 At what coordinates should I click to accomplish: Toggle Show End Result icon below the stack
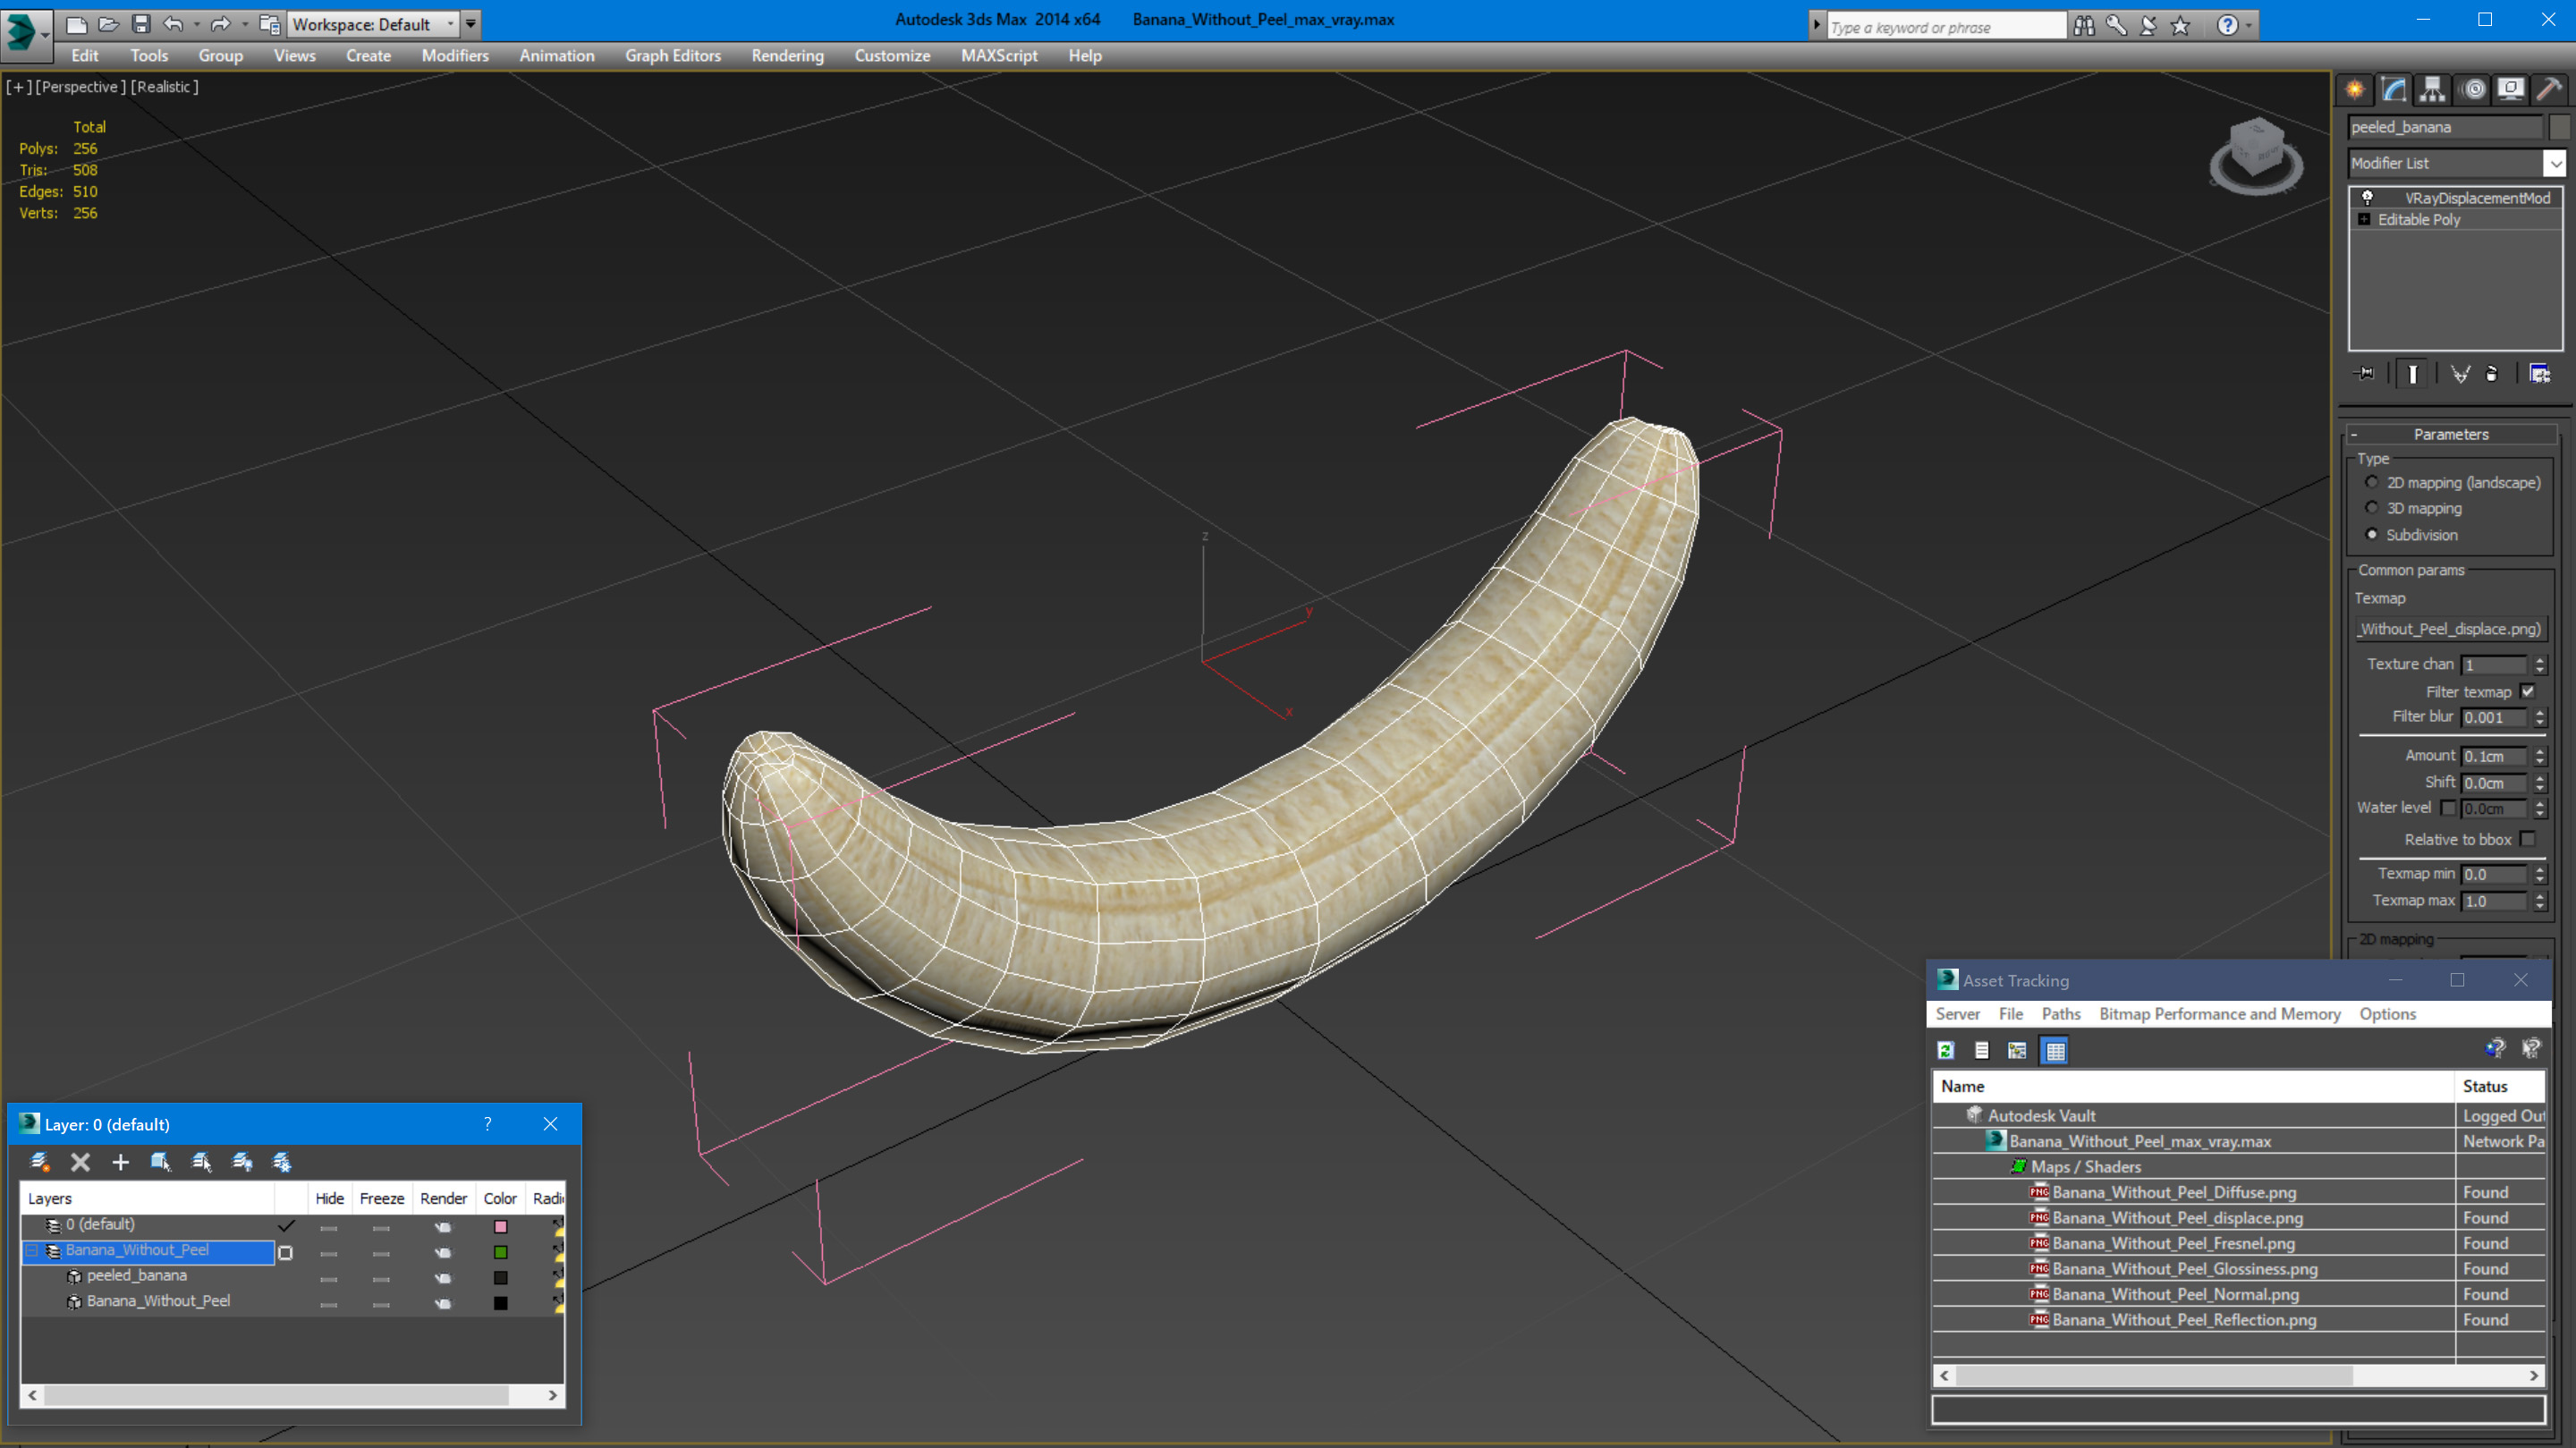tap(2413, 374)
